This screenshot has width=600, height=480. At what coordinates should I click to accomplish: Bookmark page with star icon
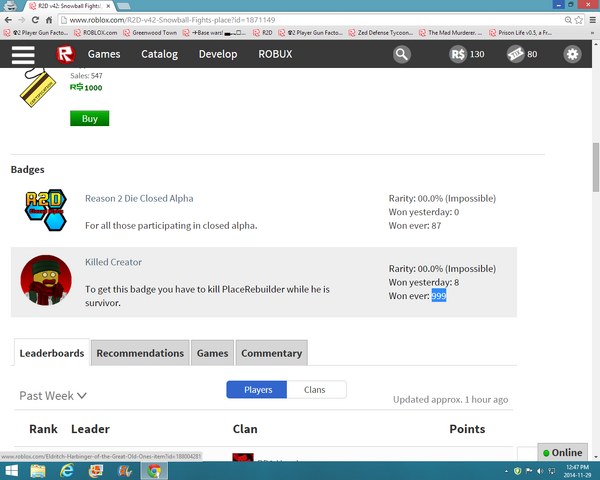579,20
